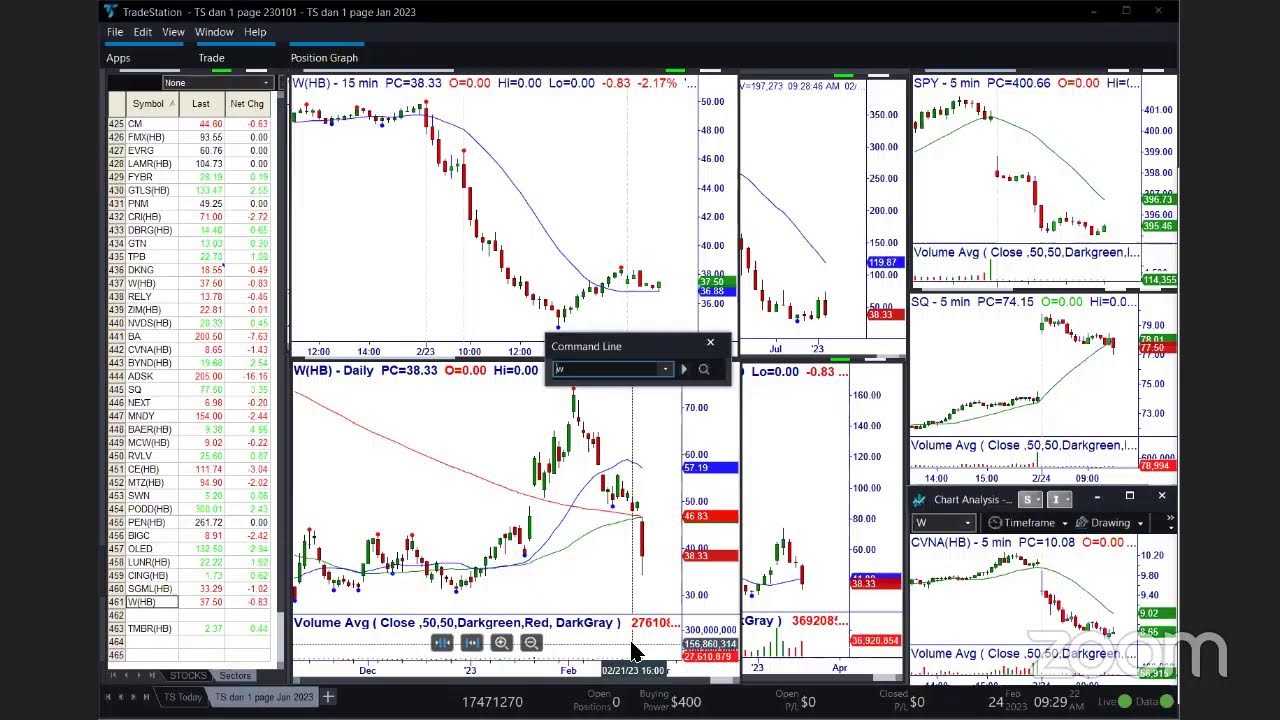Click the decrease bar spacing icon
Viewport: 1280px width, 720px height.
pos(442,643)
